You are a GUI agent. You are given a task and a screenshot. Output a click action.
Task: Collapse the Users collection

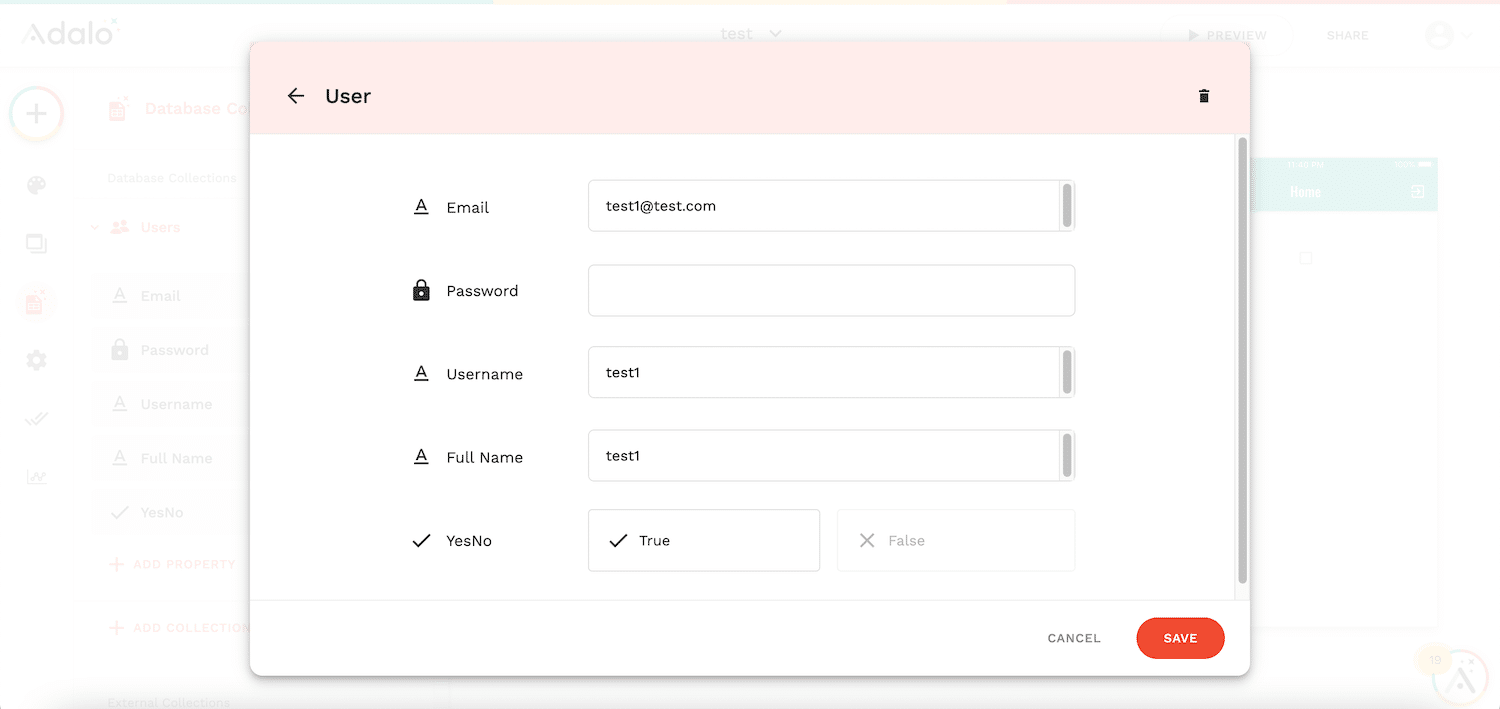(x=95, y=228)
